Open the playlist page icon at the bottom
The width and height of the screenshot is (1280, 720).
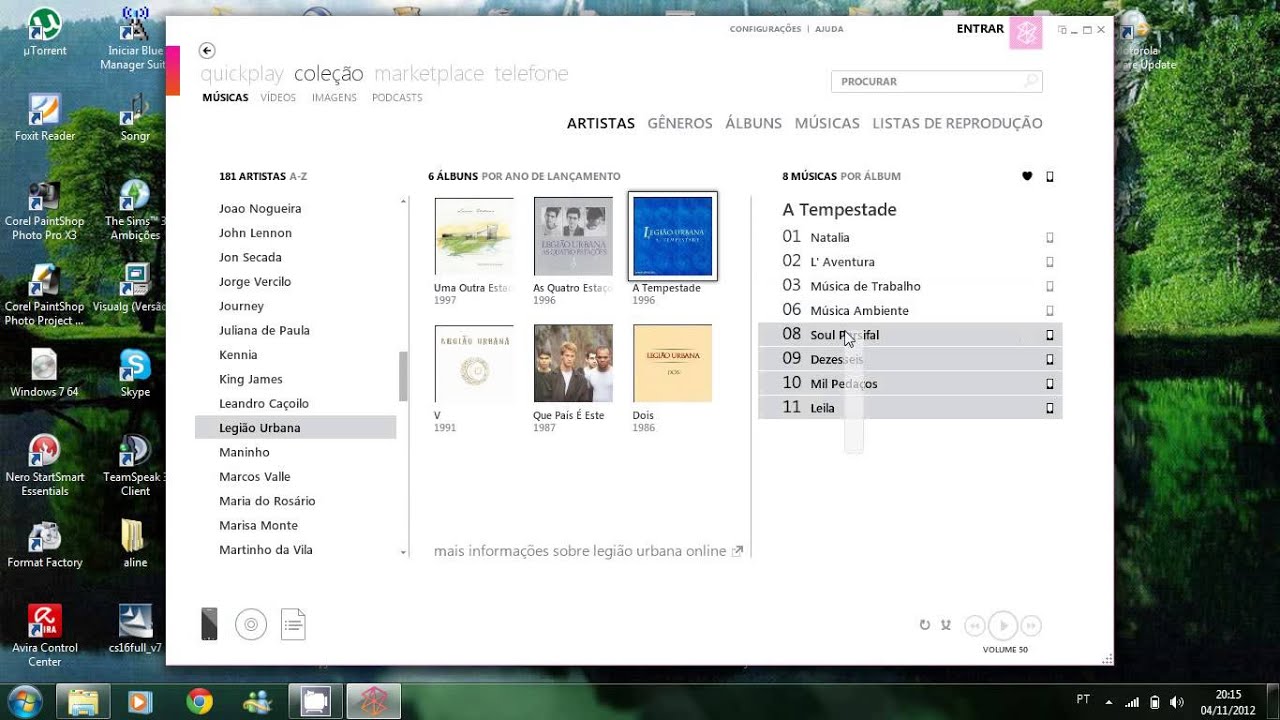click(x=293, y=625)
